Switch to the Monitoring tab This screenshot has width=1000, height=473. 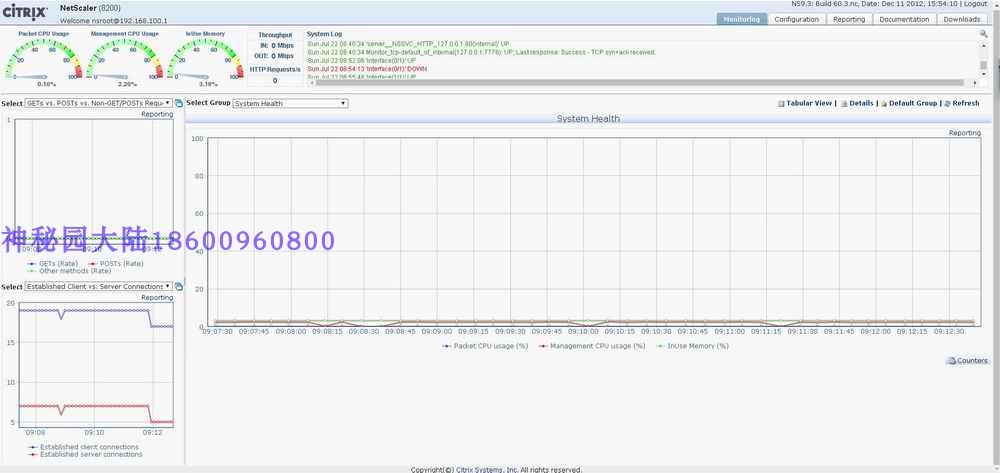click(741, 19)
